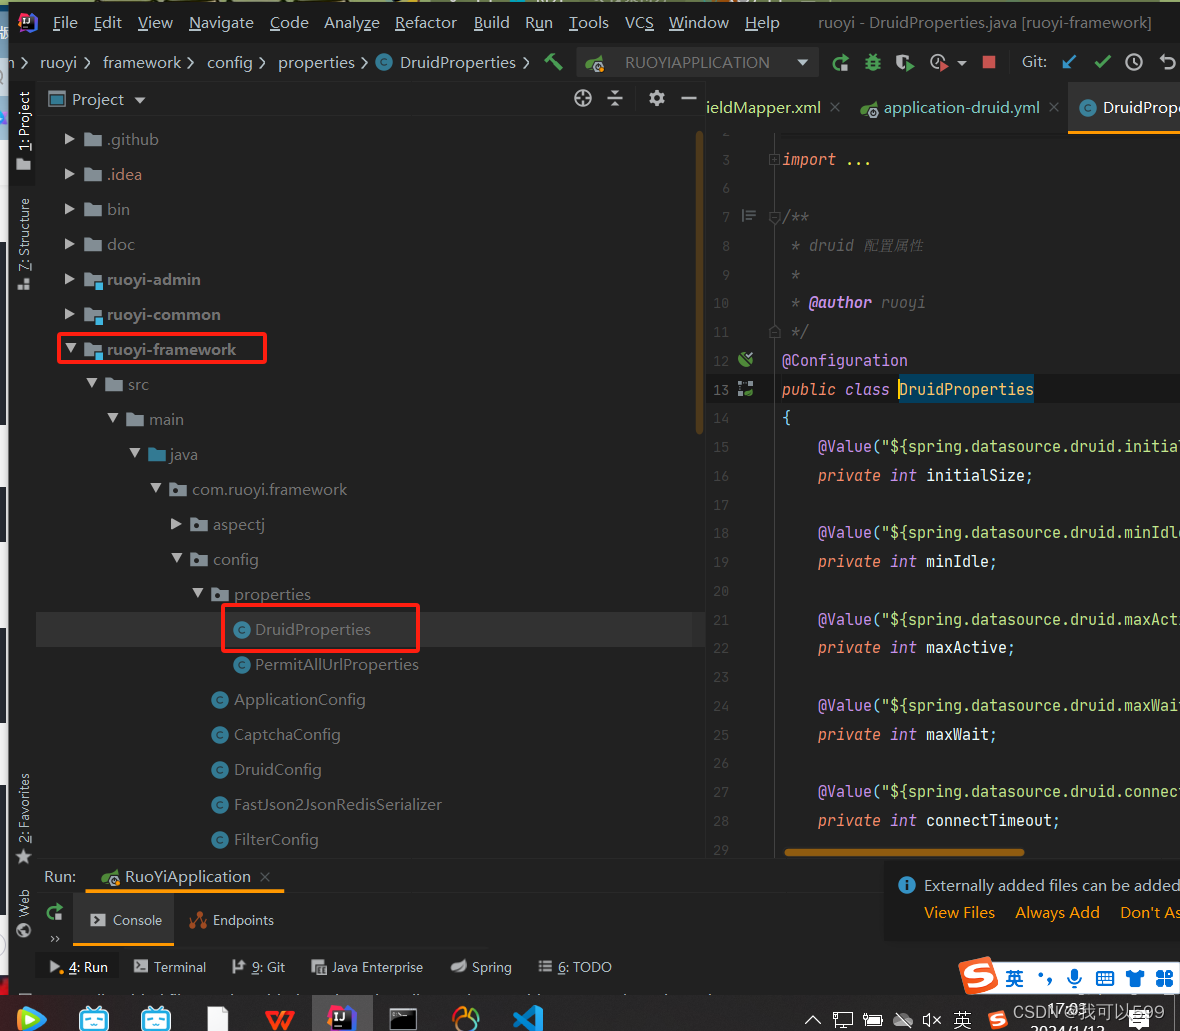The image size is (1180, 1031).
Task: Select the Console tab in Run panel
Action: [125, 920]
